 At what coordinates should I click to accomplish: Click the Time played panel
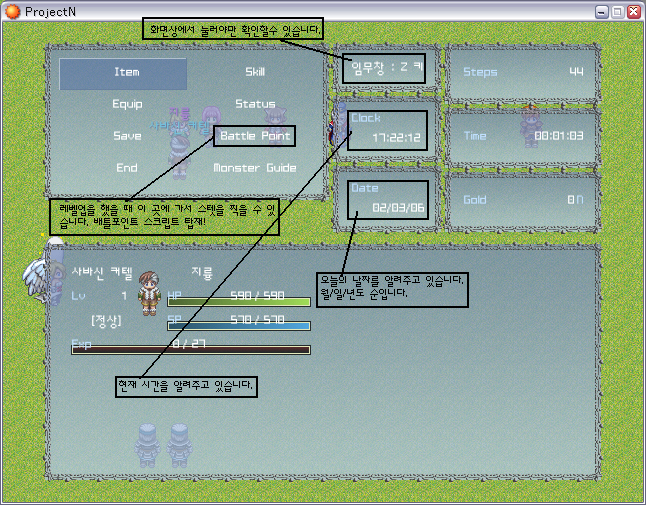tap(522, 136)
